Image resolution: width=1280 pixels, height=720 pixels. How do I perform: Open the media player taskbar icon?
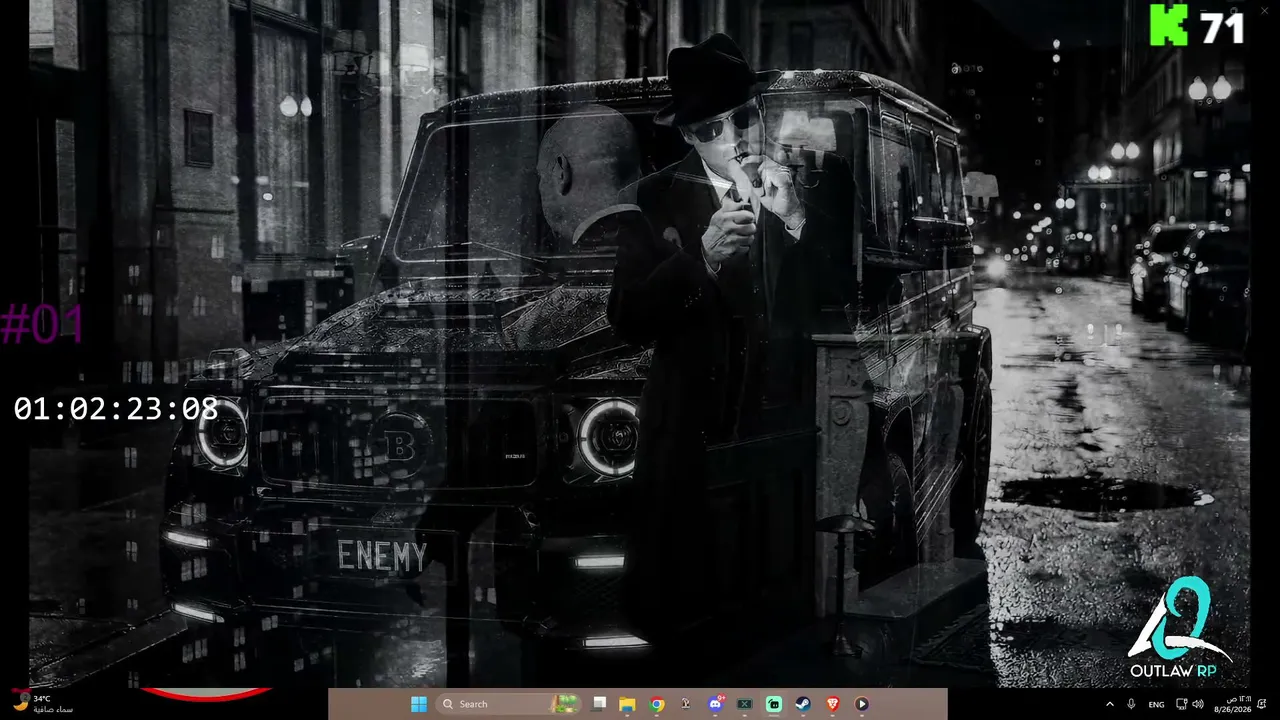(862, 704)
